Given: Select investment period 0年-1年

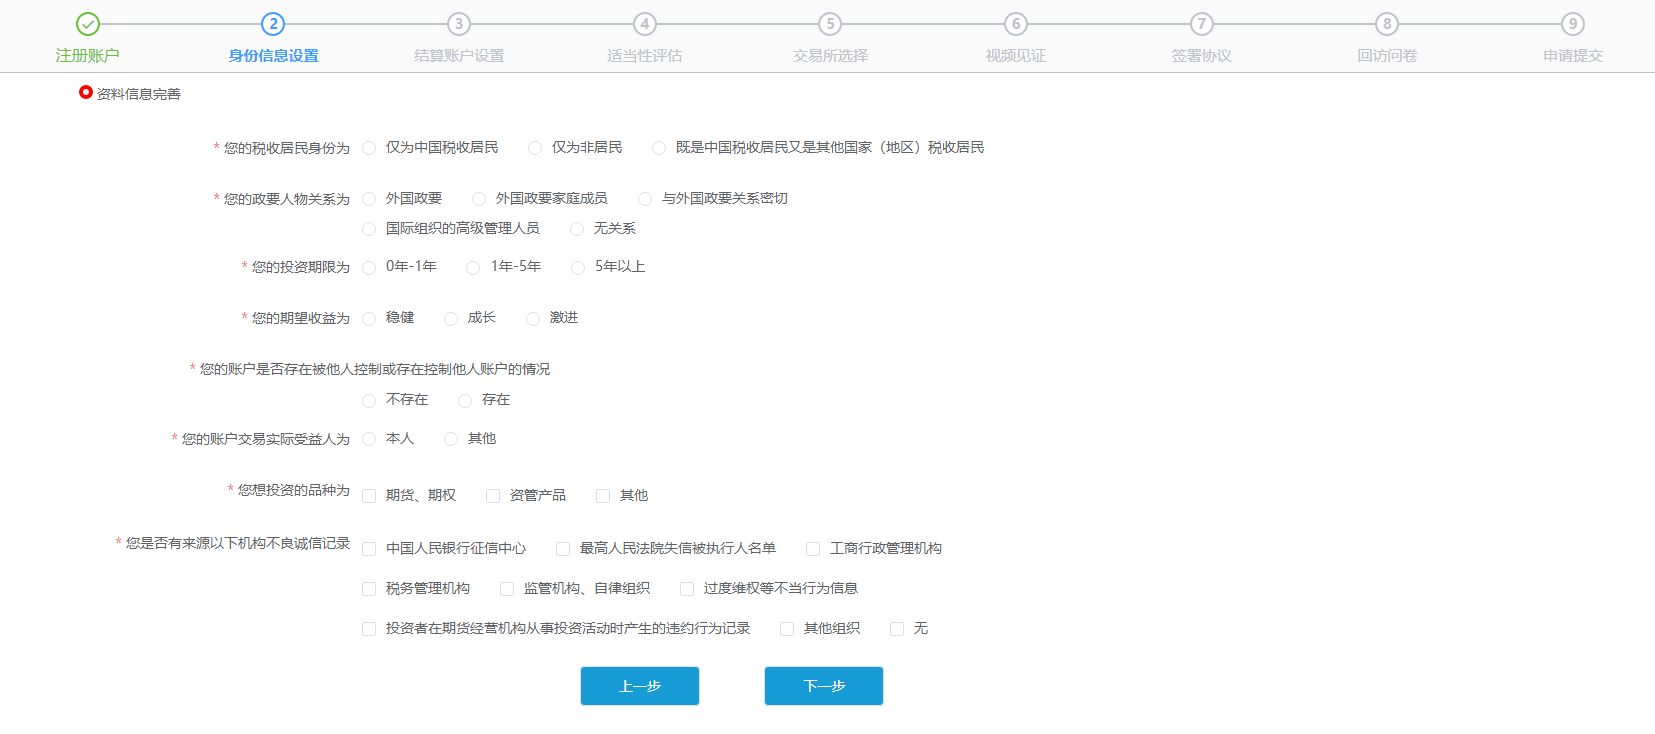Looking at the screenshot, I should 369,267.
